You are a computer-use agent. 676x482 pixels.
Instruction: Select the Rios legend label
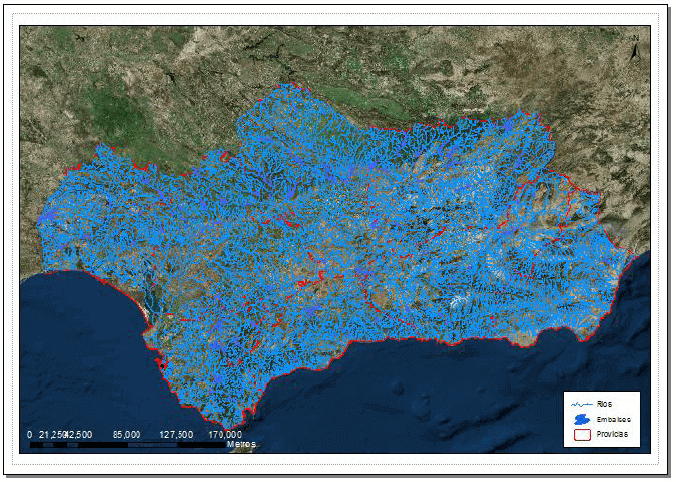(x=606, y=405)
